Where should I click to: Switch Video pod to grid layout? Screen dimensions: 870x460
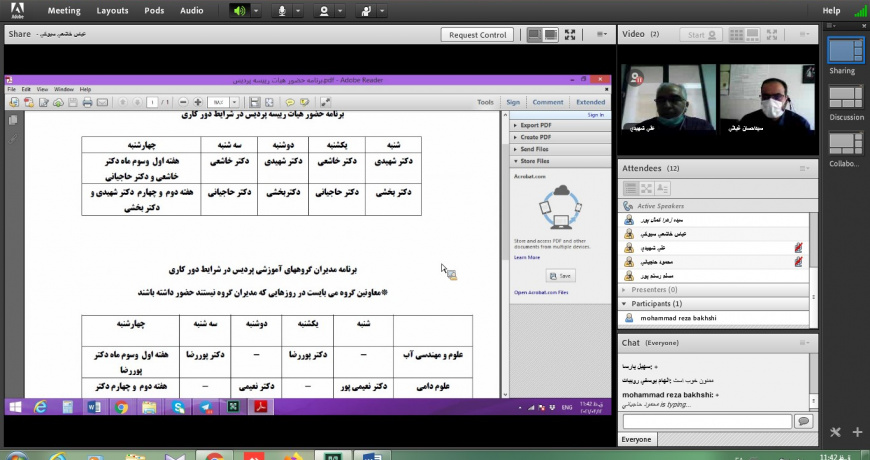736,34
